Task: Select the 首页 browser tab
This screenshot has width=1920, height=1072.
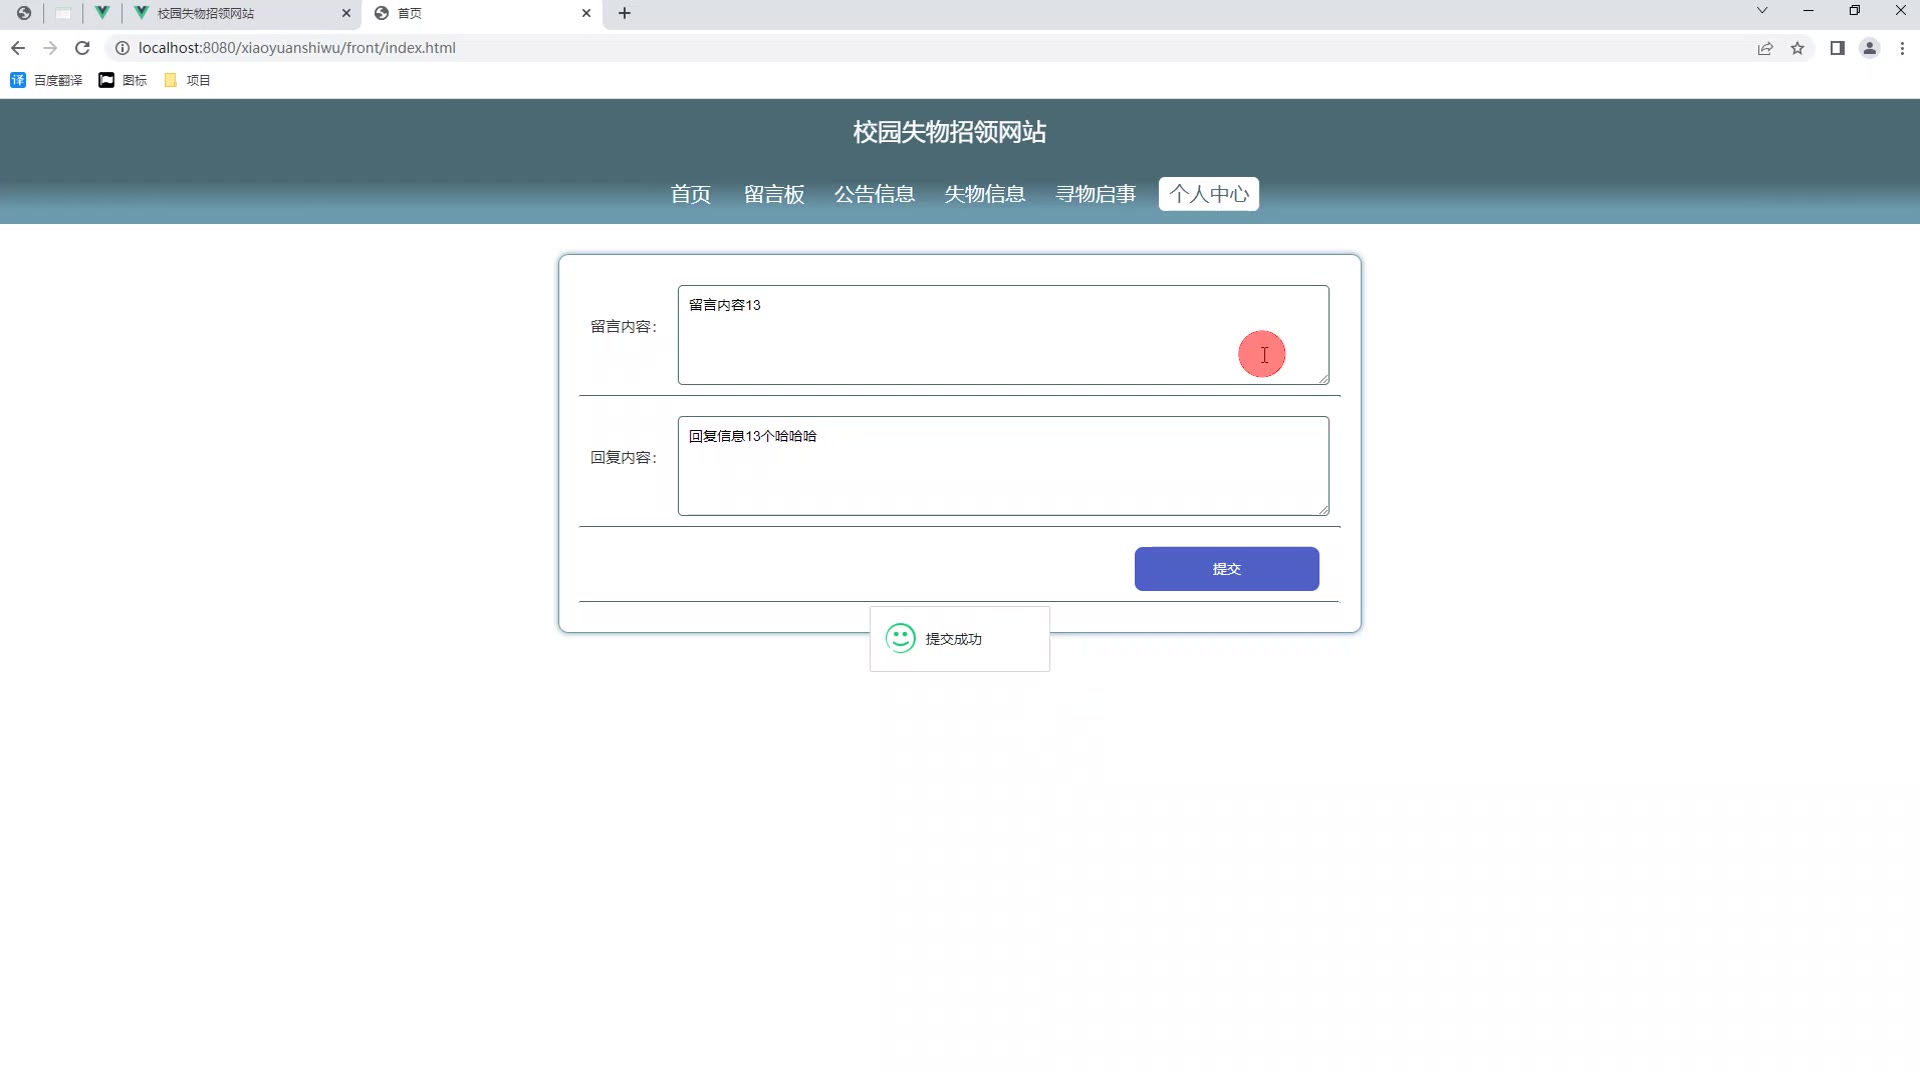Action: tap(483, 13)
